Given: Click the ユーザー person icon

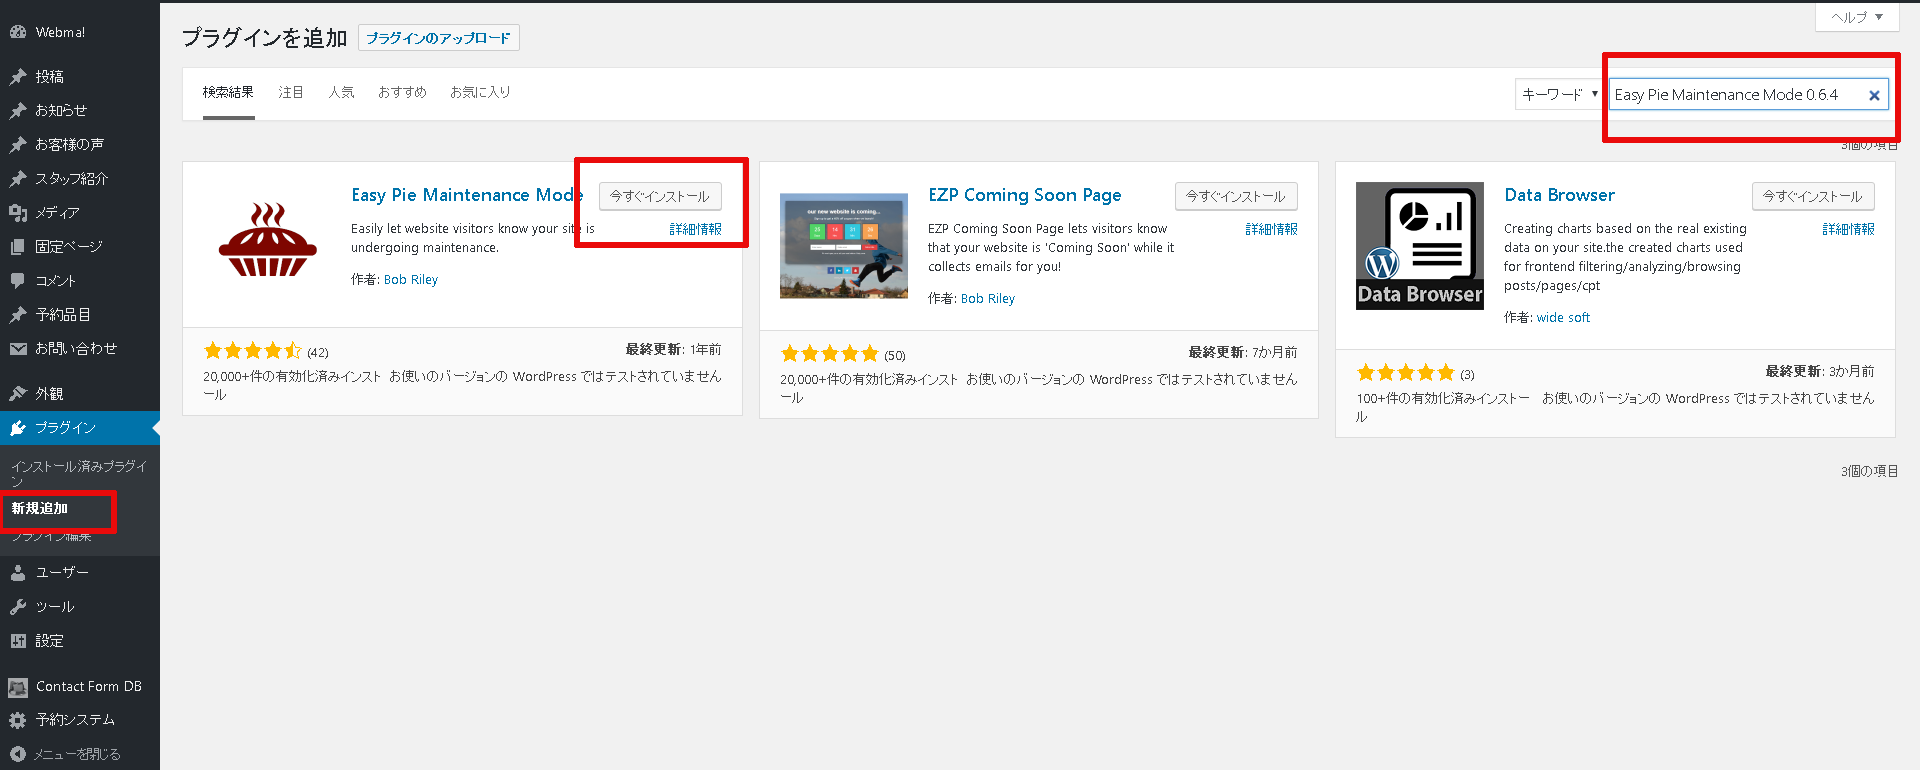Looking at the screenshot, I should (x=17, y=573).
